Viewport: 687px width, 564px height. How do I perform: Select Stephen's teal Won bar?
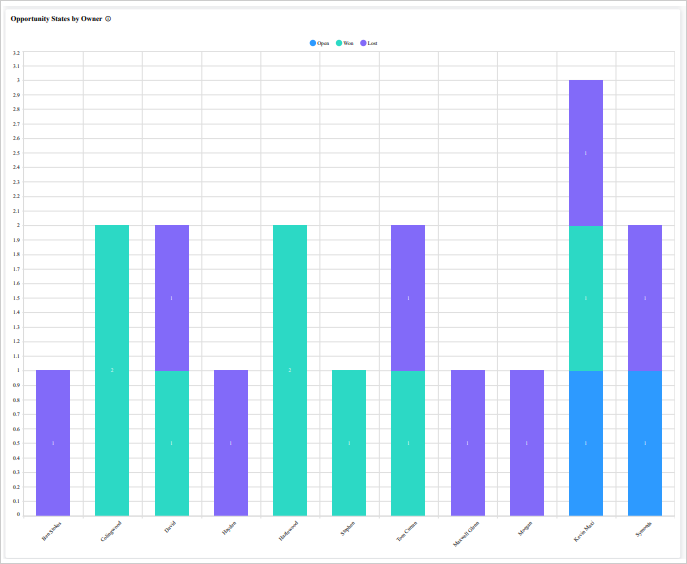(x=349, y=443)
